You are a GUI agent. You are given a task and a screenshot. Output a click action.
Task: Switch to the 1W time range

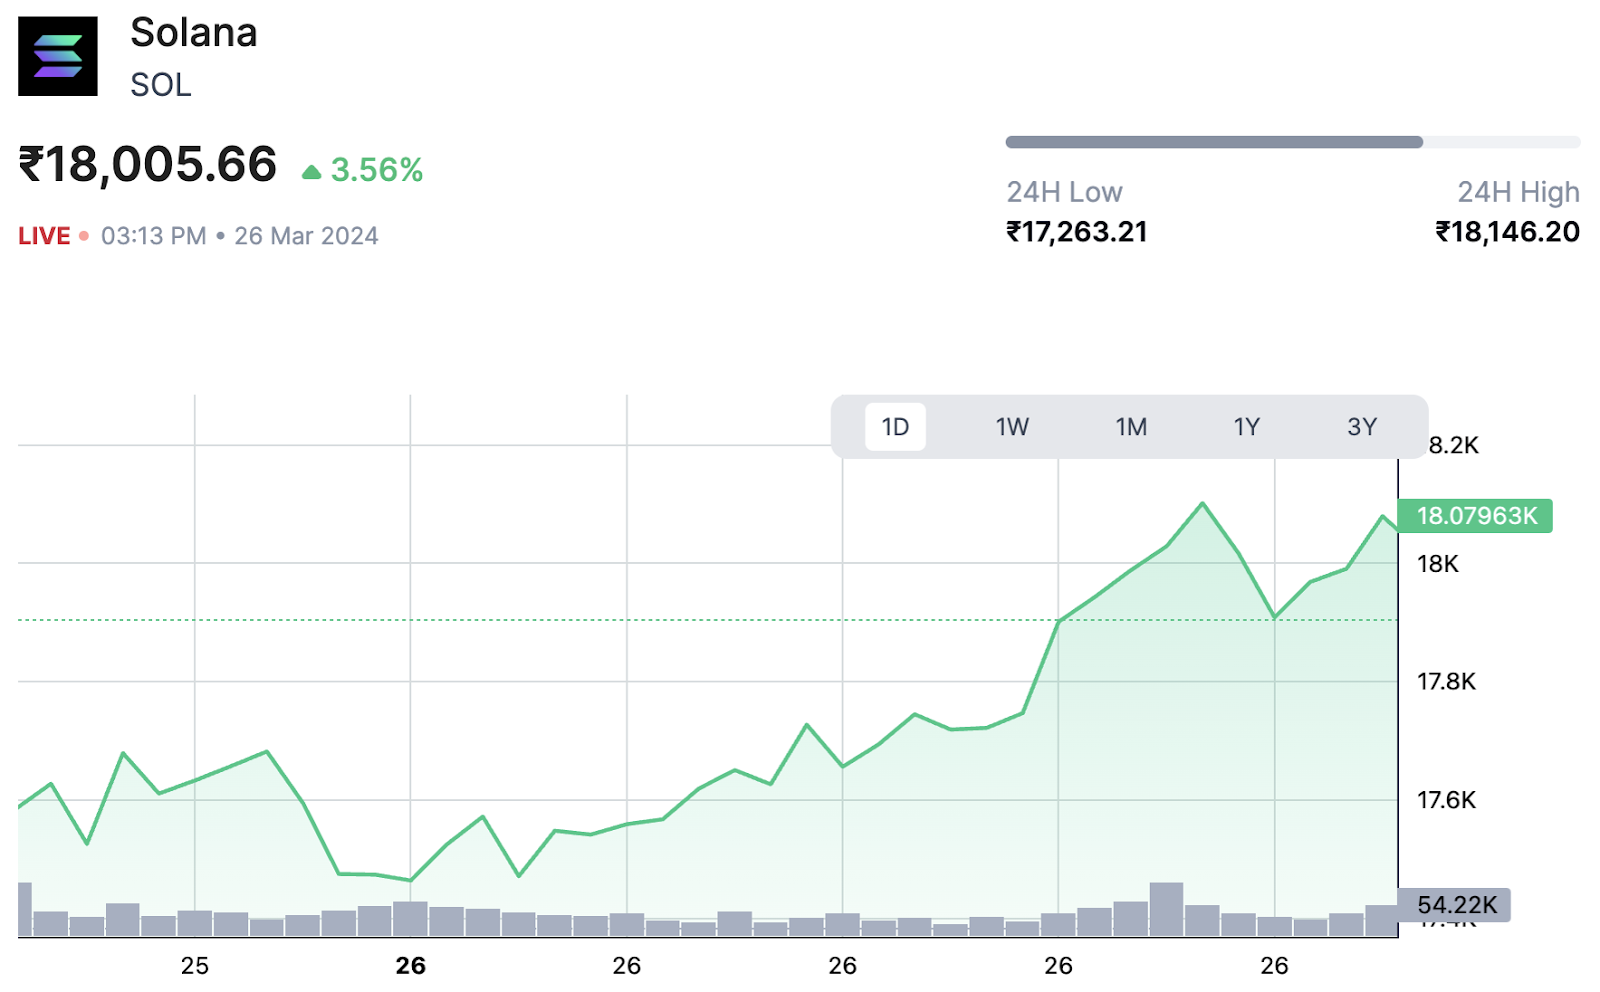click(1012, 427)
